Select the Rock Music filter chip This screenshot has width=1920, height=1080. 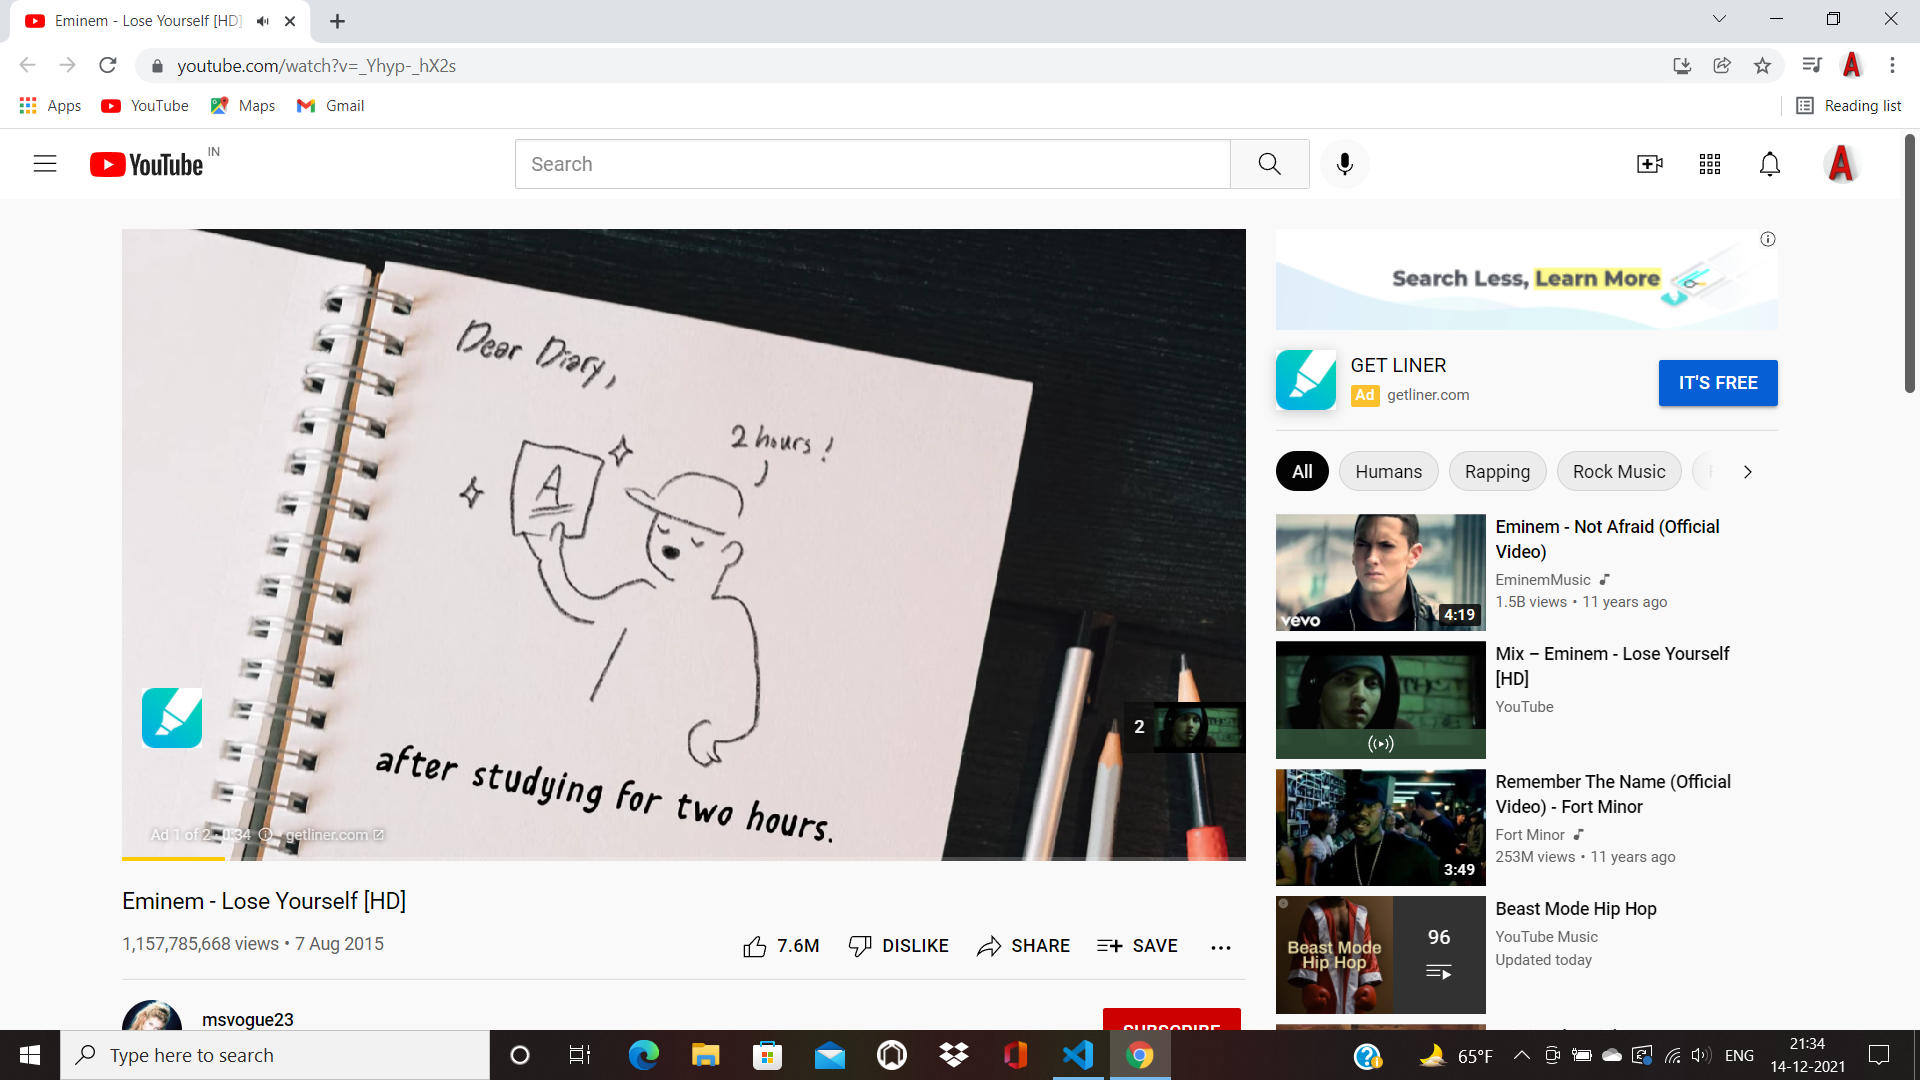click(1618, 472)
